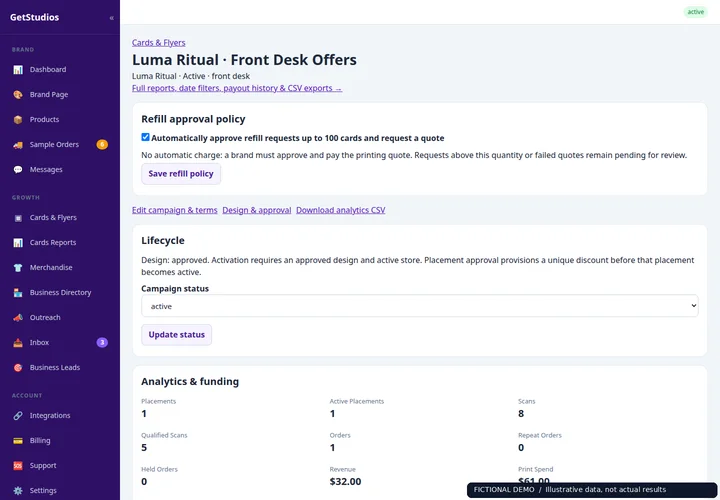Follow the Cards & Flyers breadcrumb link
The height and width of the screenshot is (500, 720).
click(158, 43)
